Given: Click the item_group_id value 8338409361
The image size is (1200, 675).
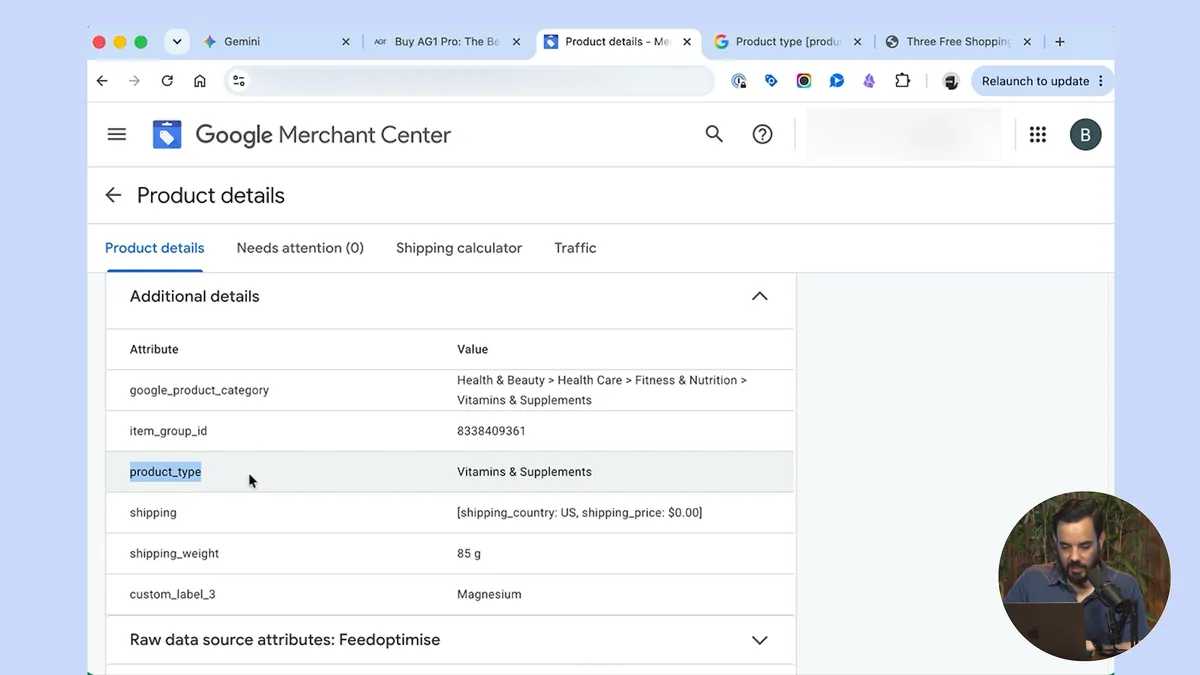Looking at the screenshot, I should pos(491,431).
